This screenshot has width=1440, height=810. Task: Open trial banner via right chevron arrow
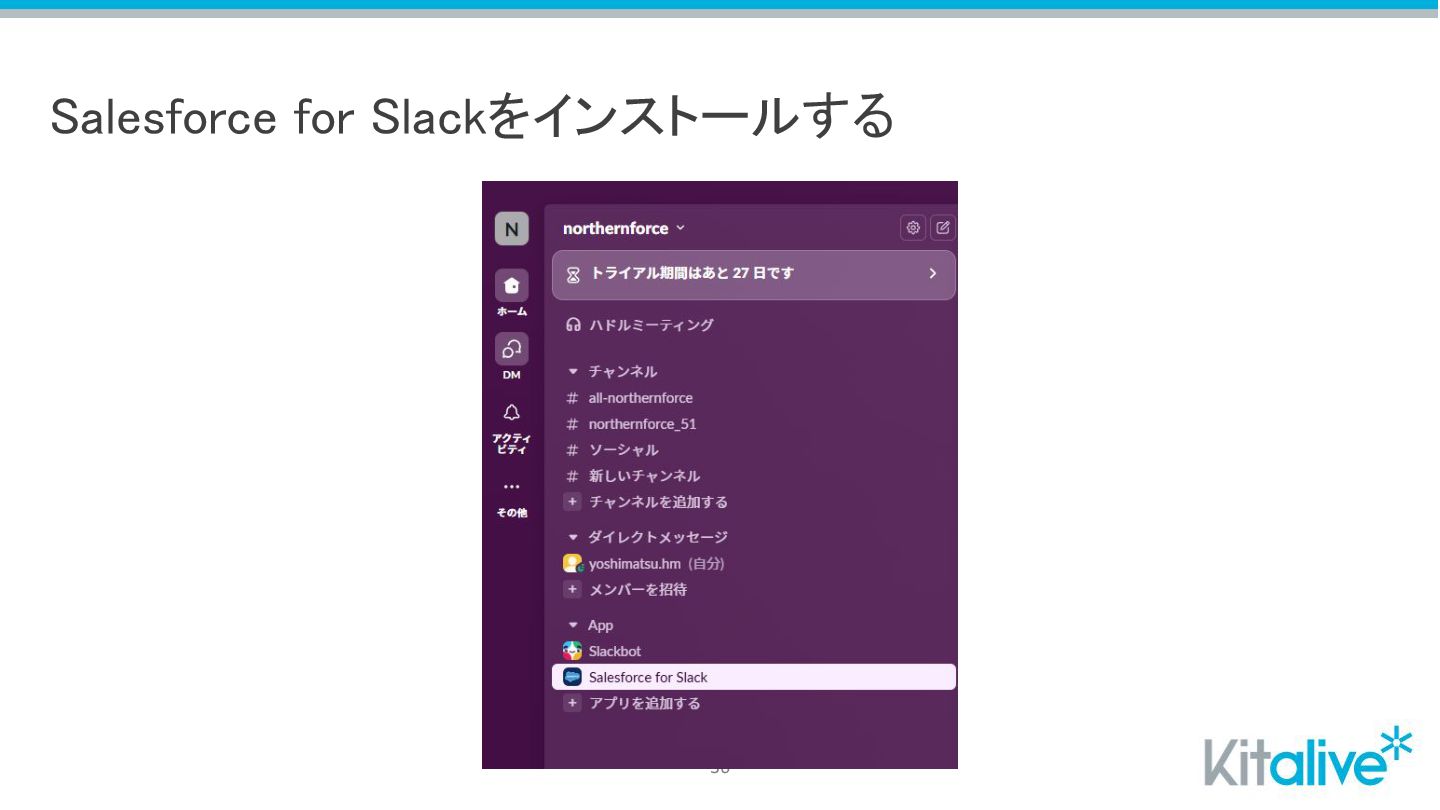[x=933, y=273]
